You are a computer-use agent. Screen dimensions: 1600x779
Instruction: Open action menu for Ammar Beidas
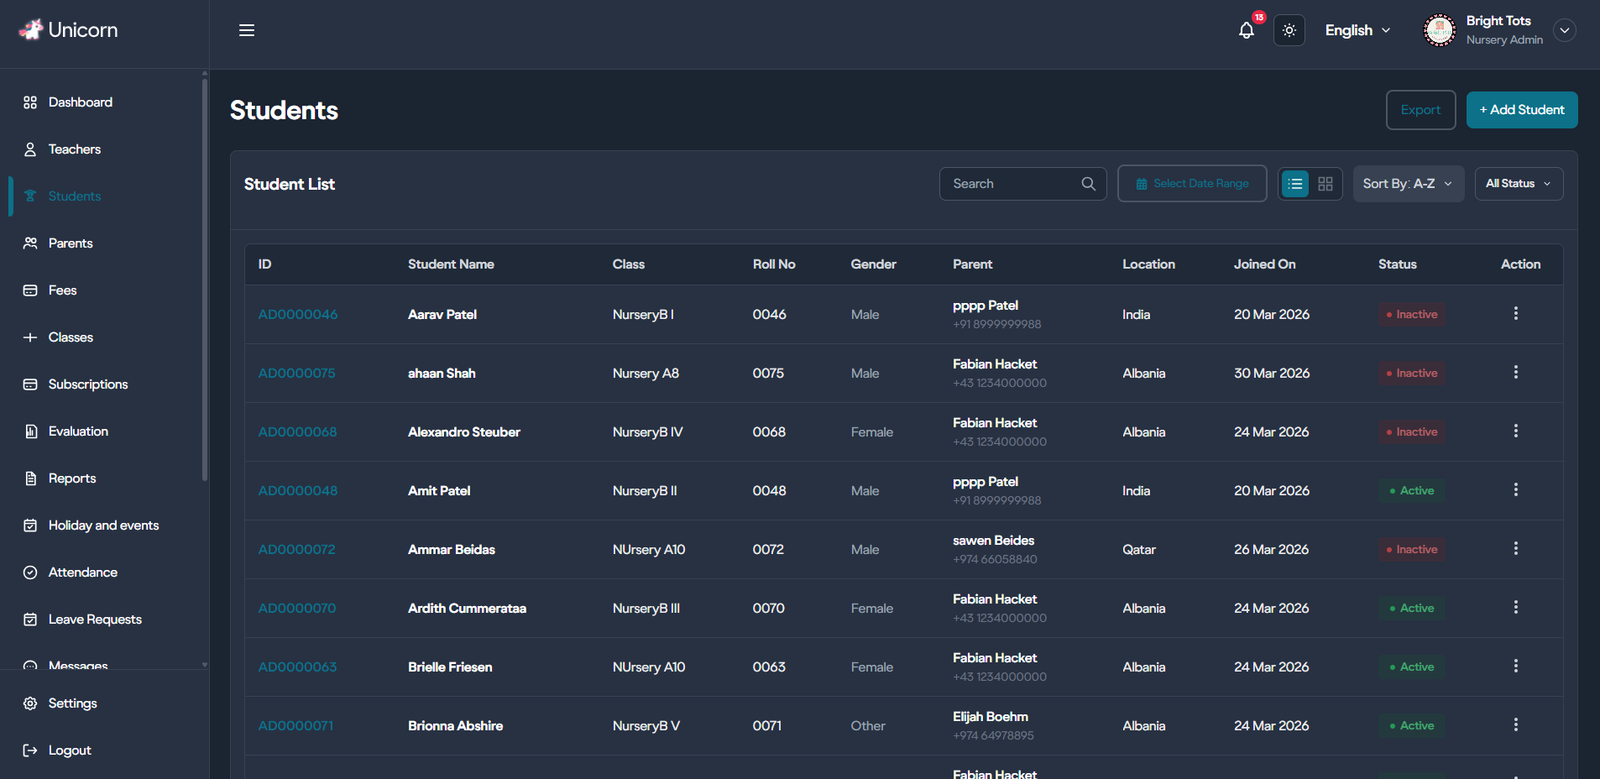1516,548
